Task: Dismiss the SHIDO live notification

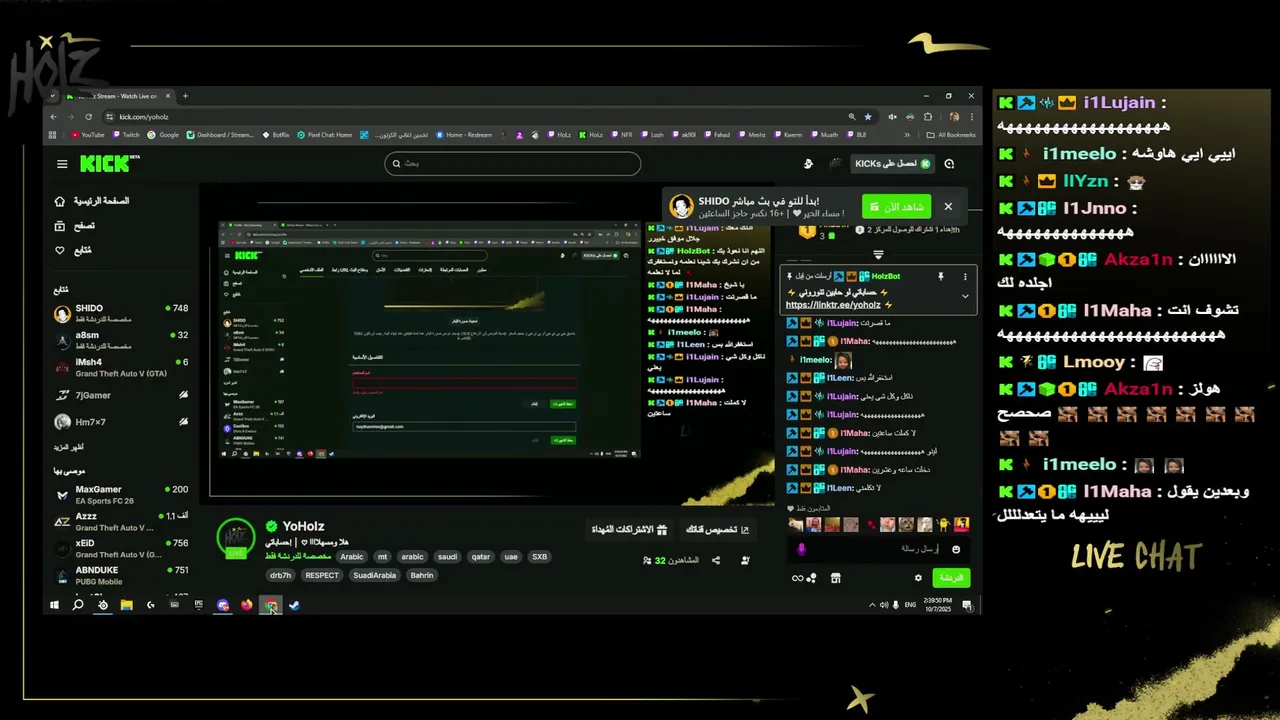Action: (948, 207)
